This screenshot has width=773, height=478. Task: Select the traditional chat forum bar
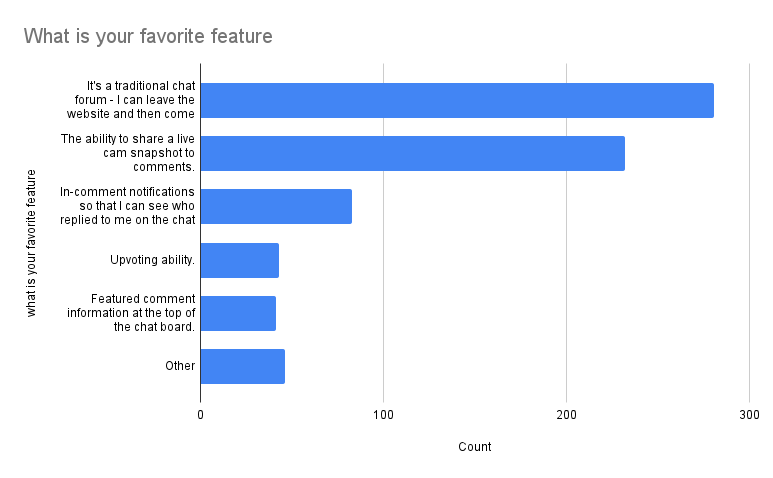coord(457,100)
